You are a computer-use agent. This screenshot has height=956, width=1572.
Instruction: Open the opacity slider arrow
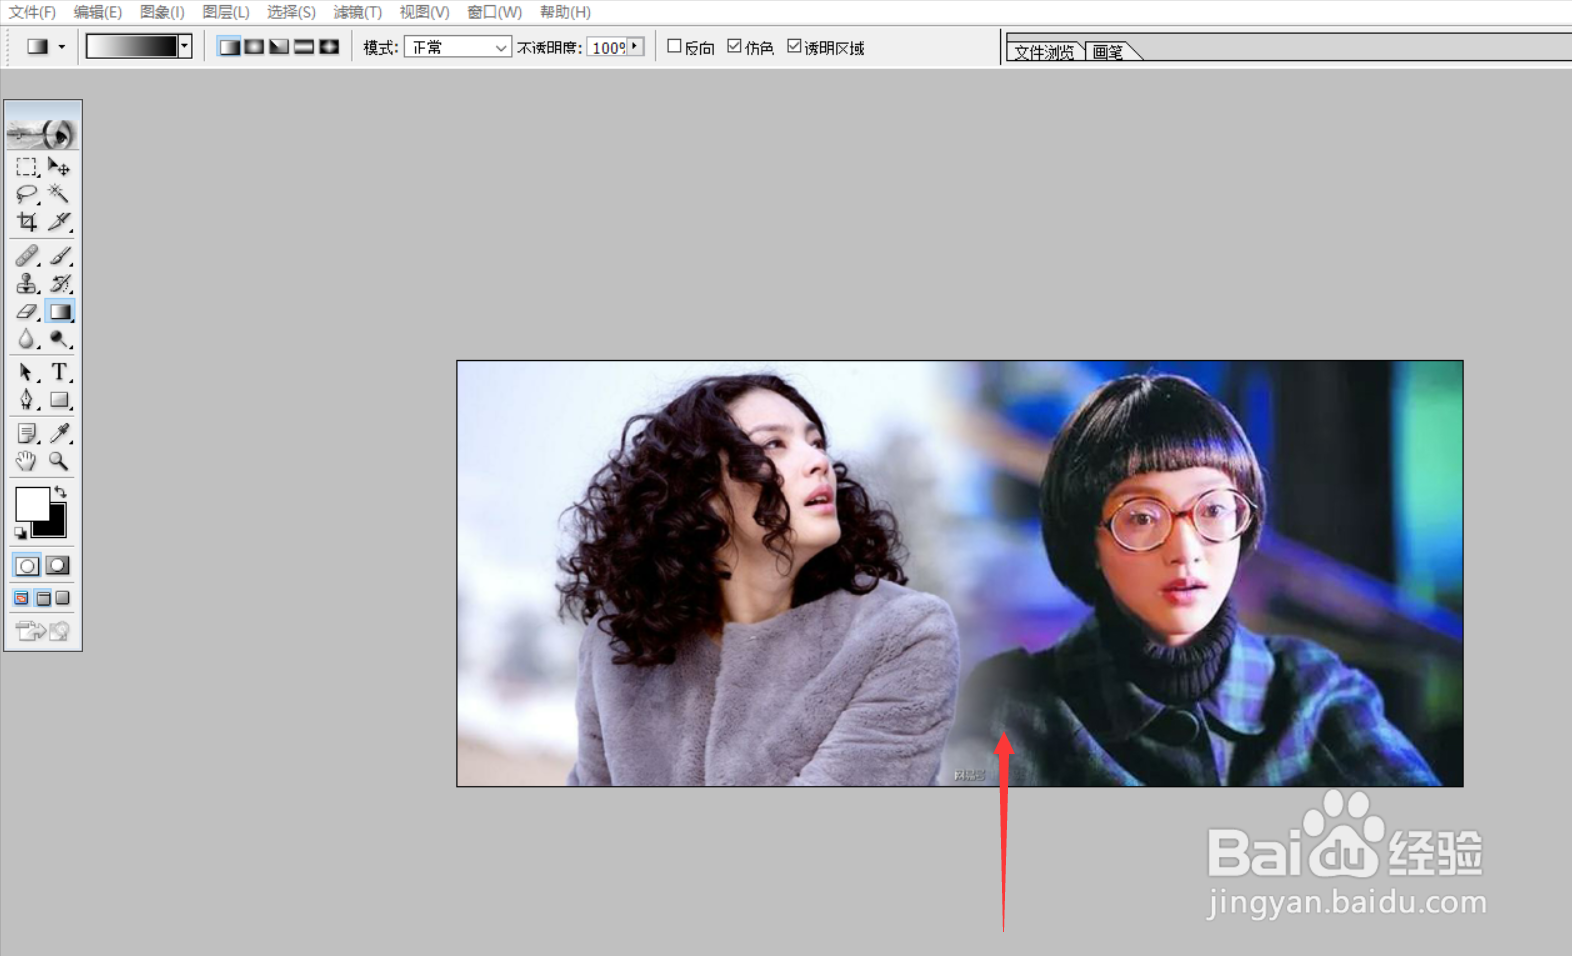click(635, 46)
